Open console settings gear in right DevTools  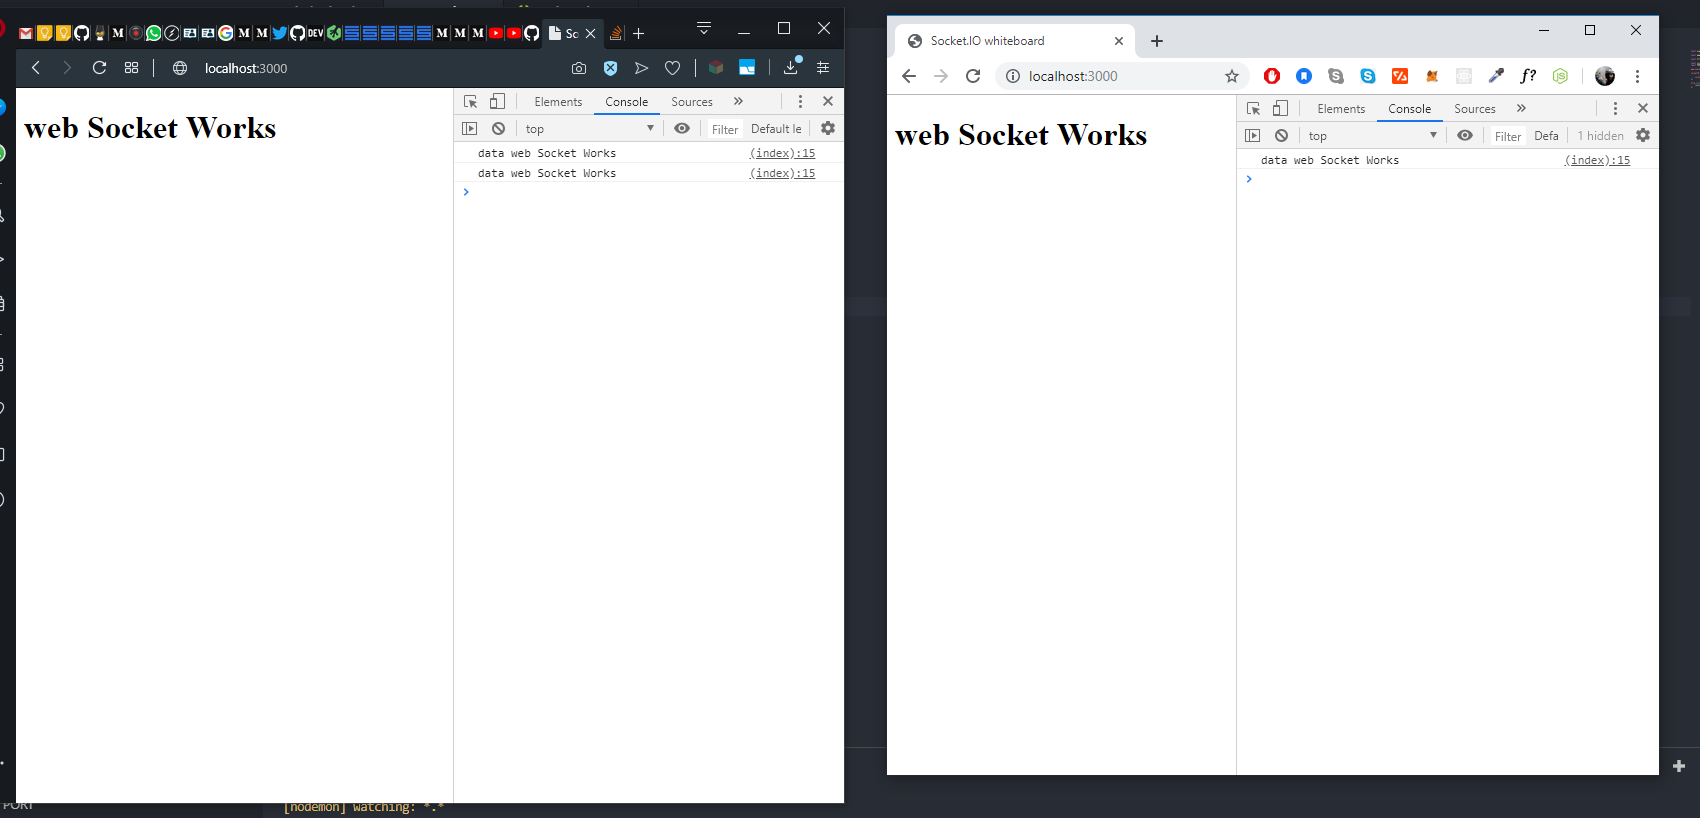click(1643, 136)
